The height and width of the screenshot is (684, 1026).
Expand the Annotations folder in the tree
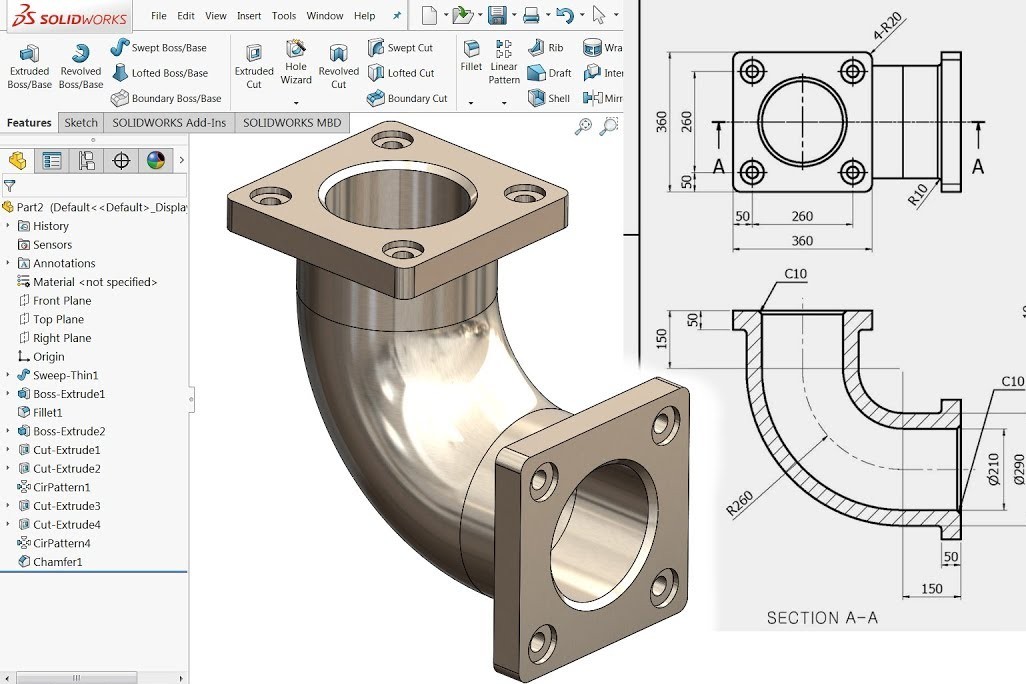[x=8, y=263]
